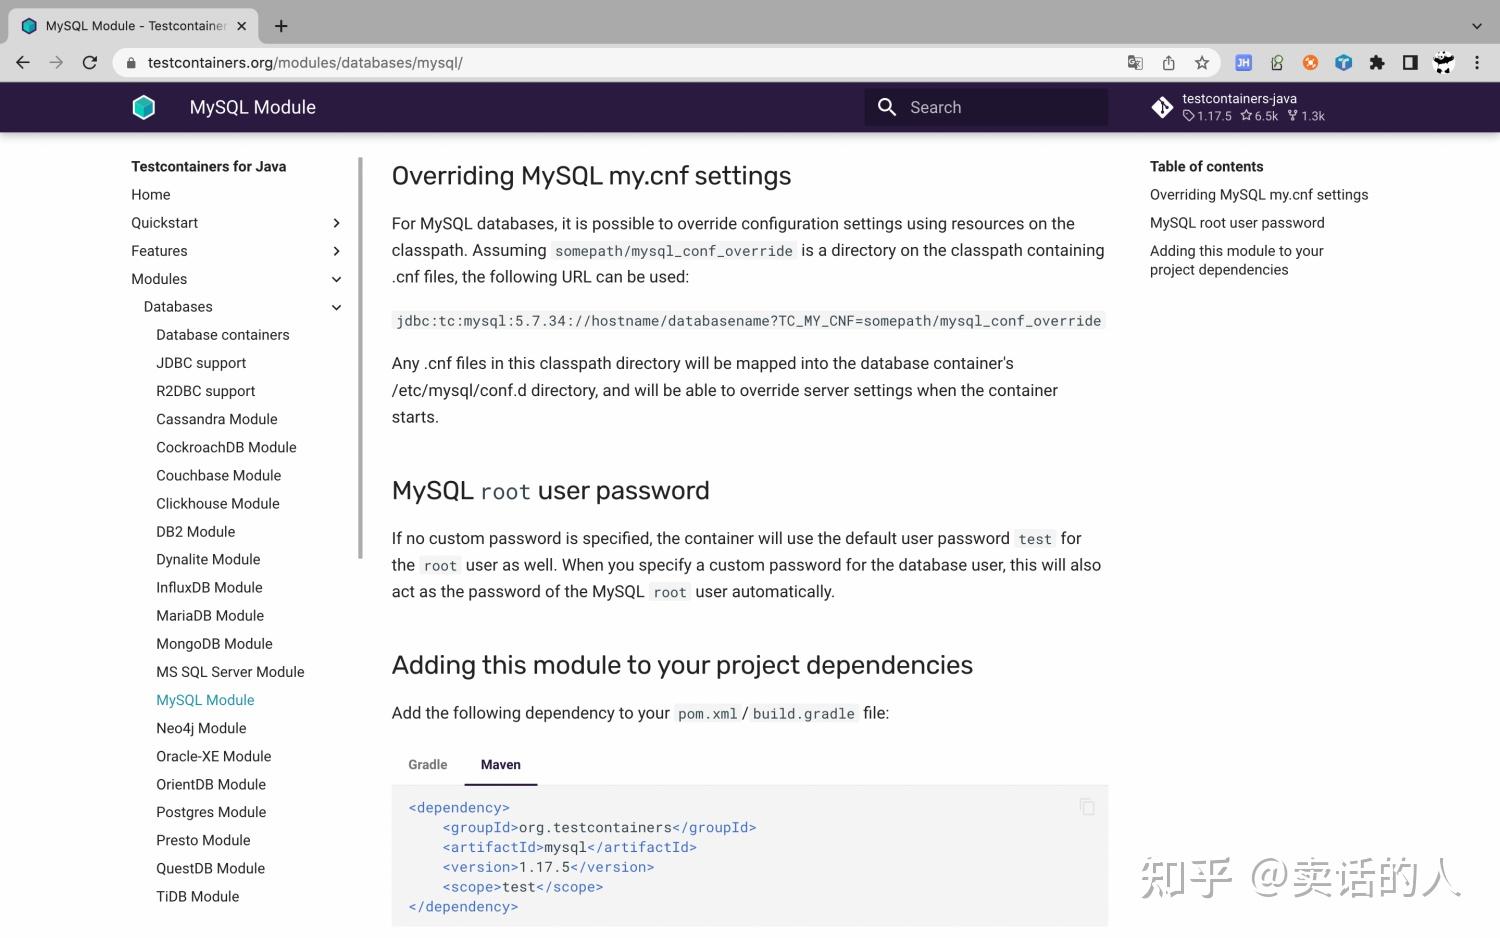Click the sidebar scrollbar
The width and height of the screenshot is (1500, 938).
[360, 358]
